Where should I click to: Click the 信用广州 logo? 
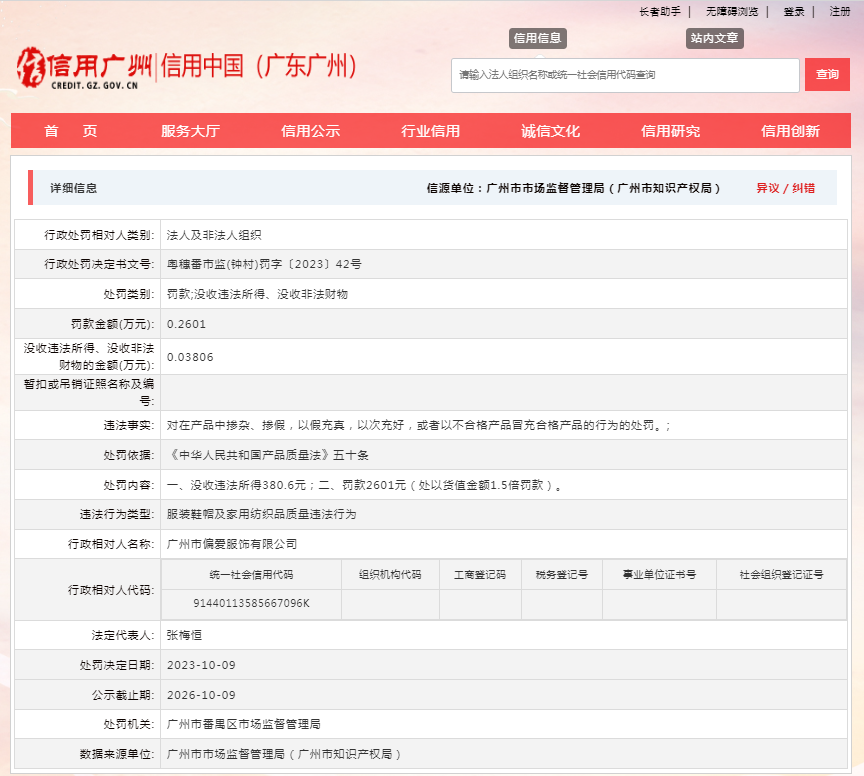(85, 67)
